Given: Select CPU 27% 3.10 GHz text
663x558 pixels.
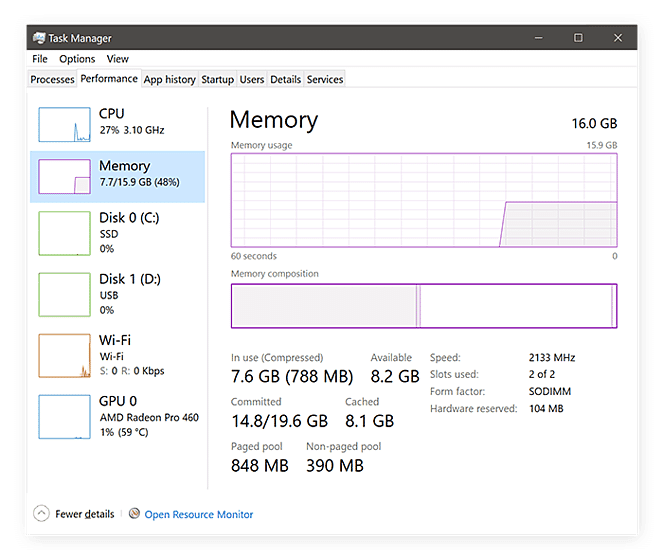Looking at the screenshot, I should click(132, 130).
